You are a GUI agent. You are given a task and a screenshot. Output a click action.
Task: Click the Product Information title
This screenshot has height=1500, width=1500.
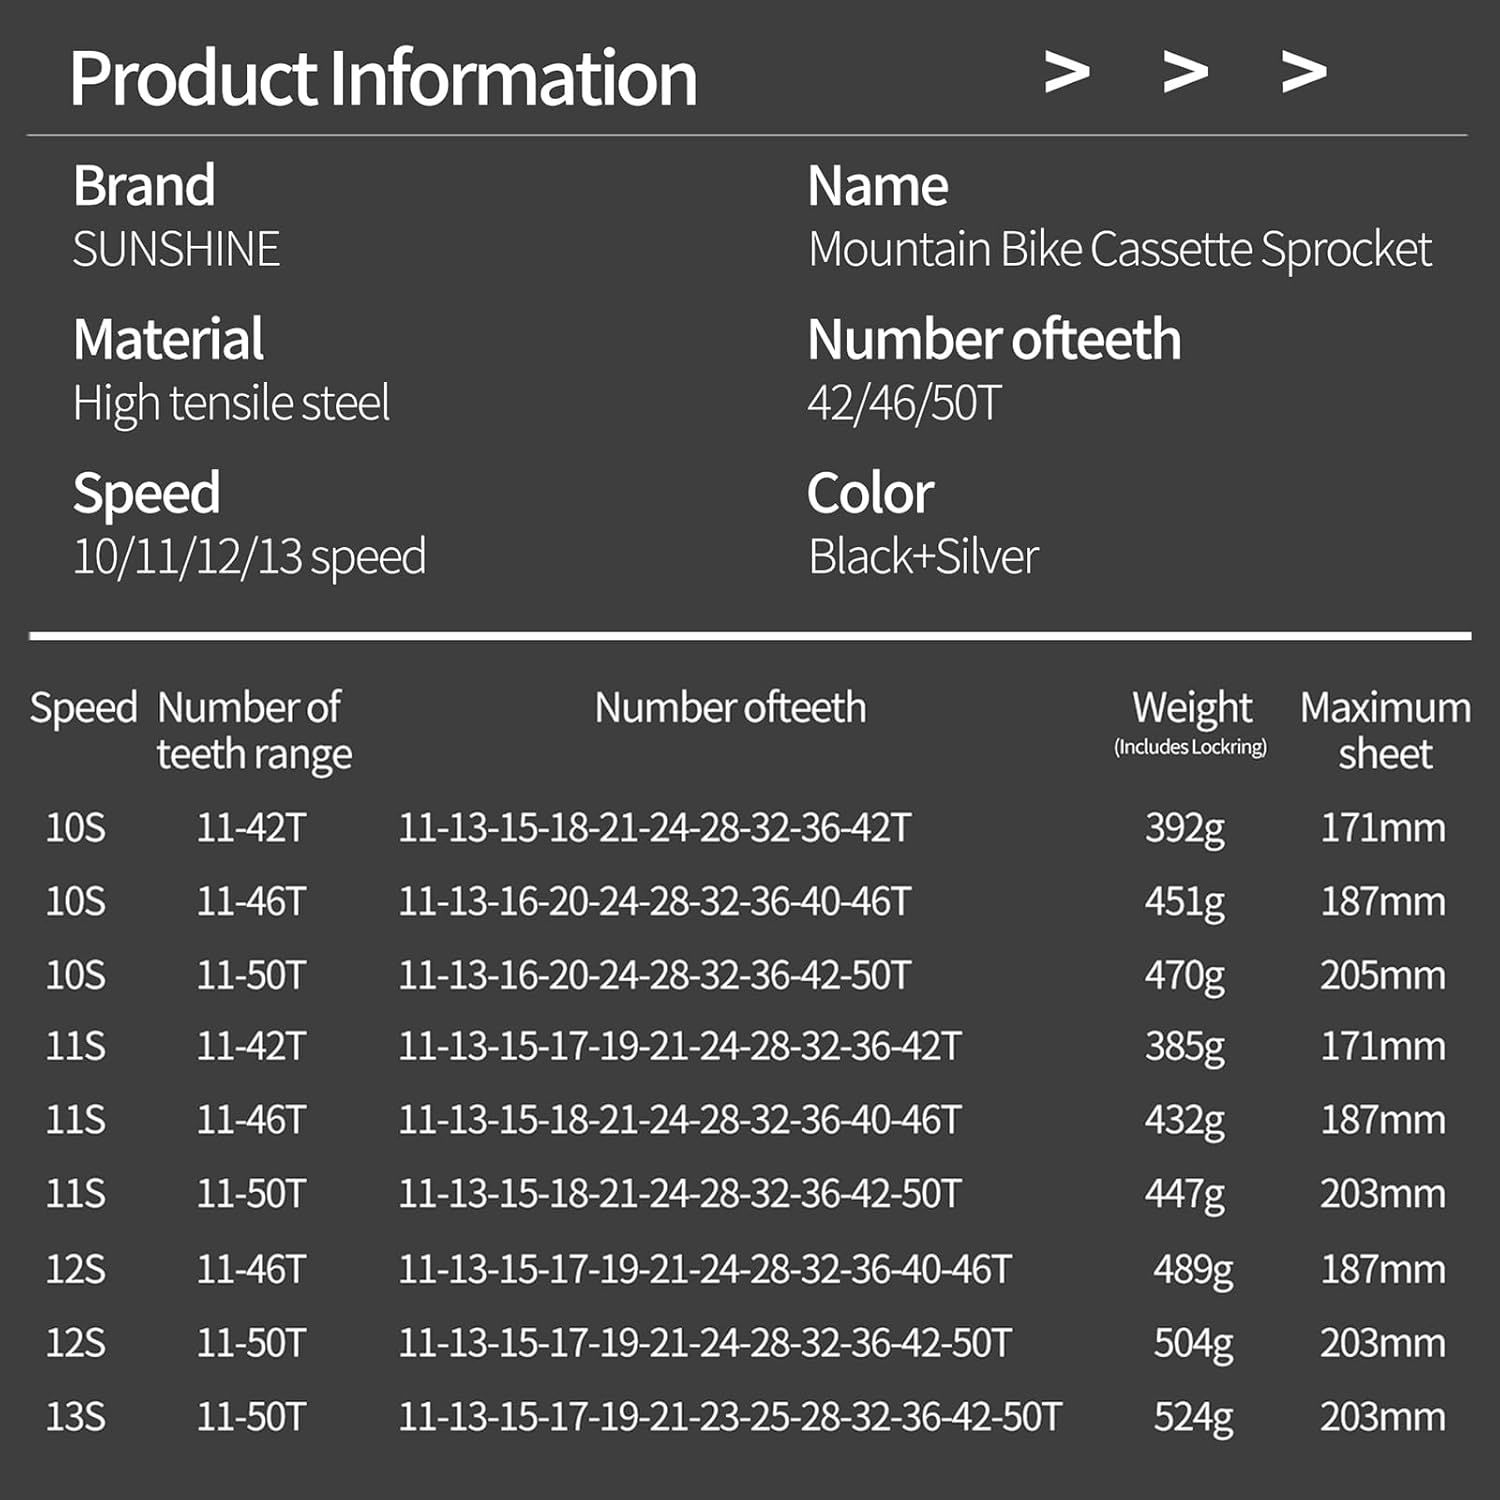coord(383,78)
